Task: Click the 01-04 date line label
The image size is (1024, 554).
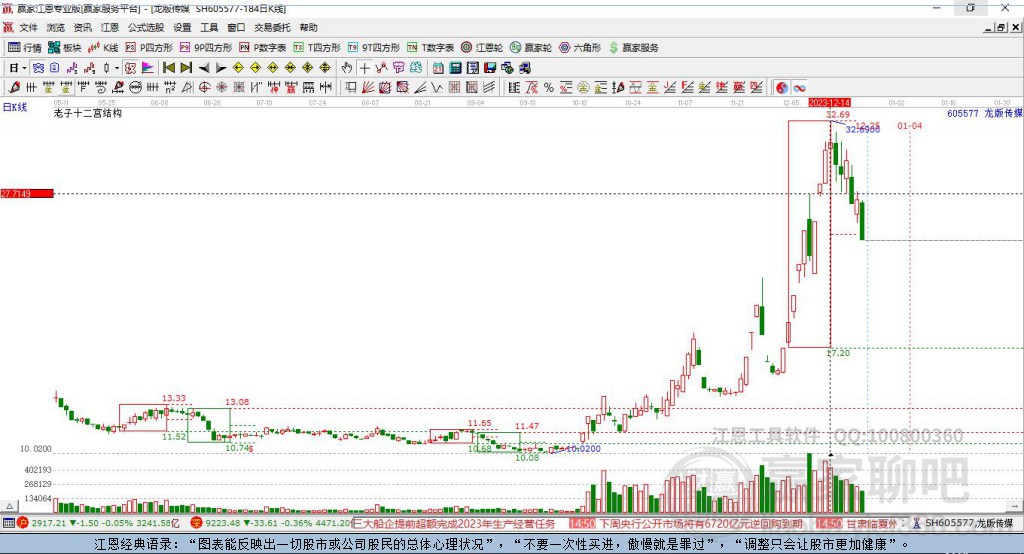Action: [910, 125]
